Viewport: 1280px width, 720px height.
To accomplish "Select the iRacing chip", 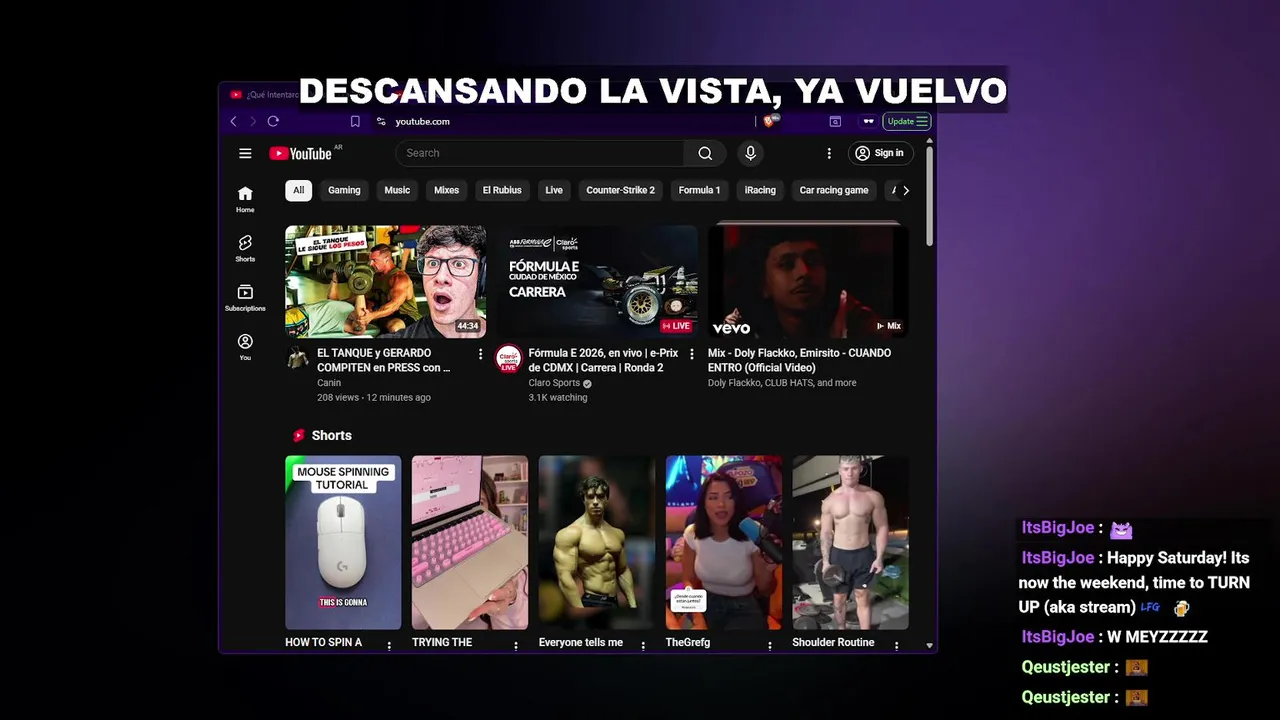I will click(760, 190).
